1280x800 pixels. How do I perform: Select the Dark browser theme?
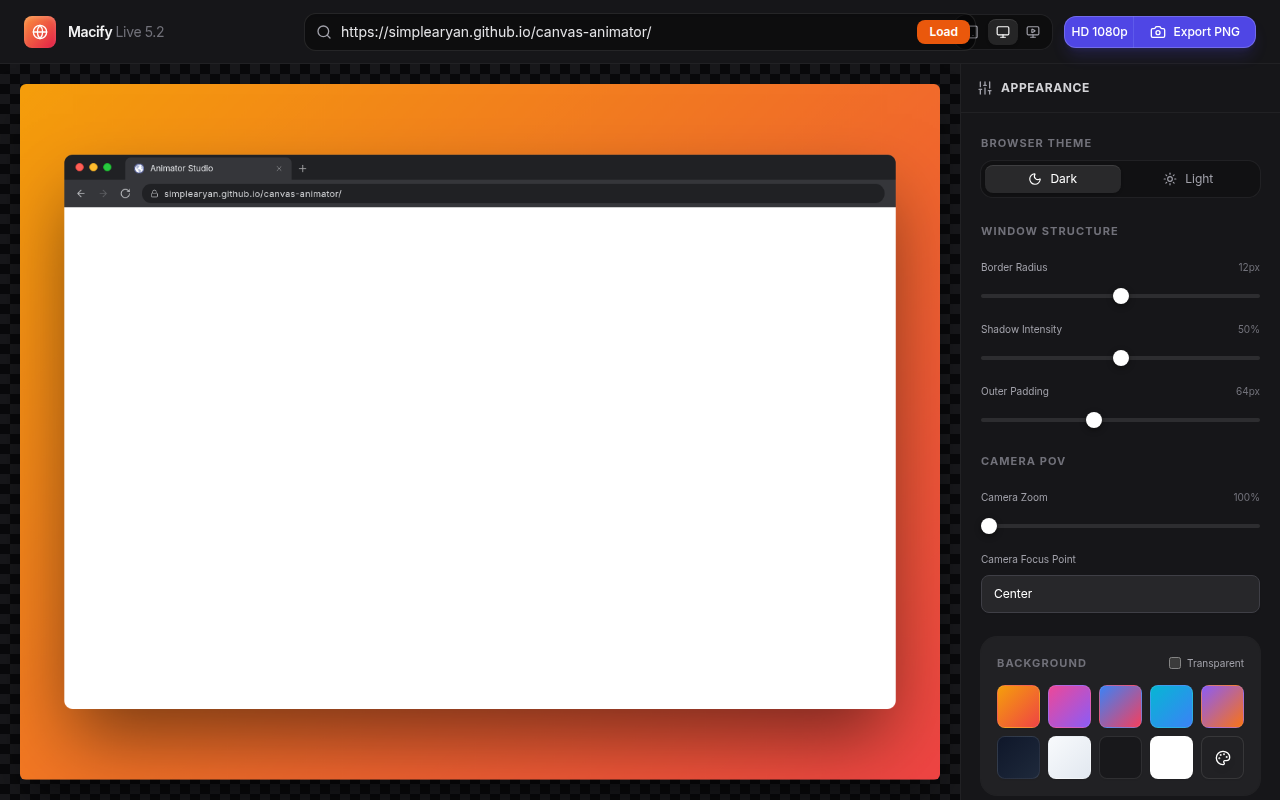(1053, 179)
